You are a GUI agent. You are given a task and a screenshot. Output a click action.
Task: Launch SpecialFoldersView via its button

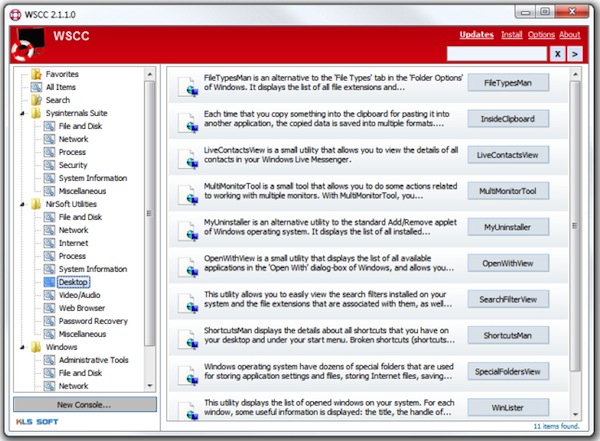[x=508, y=371]
